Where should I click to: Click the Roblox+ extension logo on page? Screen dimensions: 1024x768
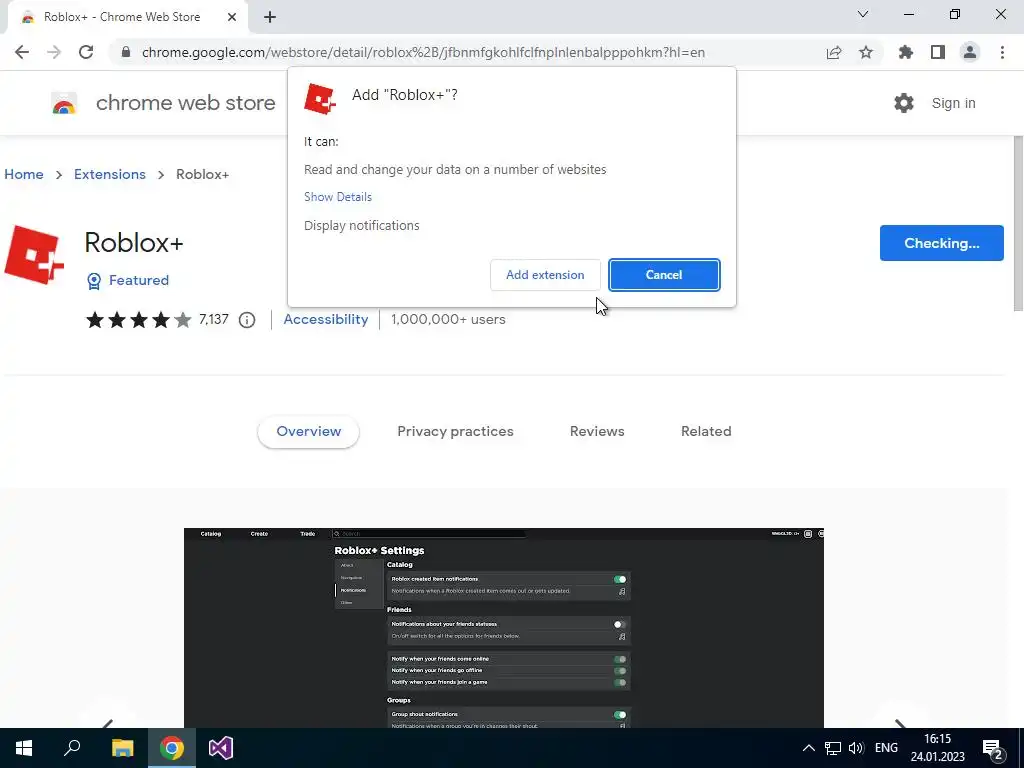(x=34, y=255)
